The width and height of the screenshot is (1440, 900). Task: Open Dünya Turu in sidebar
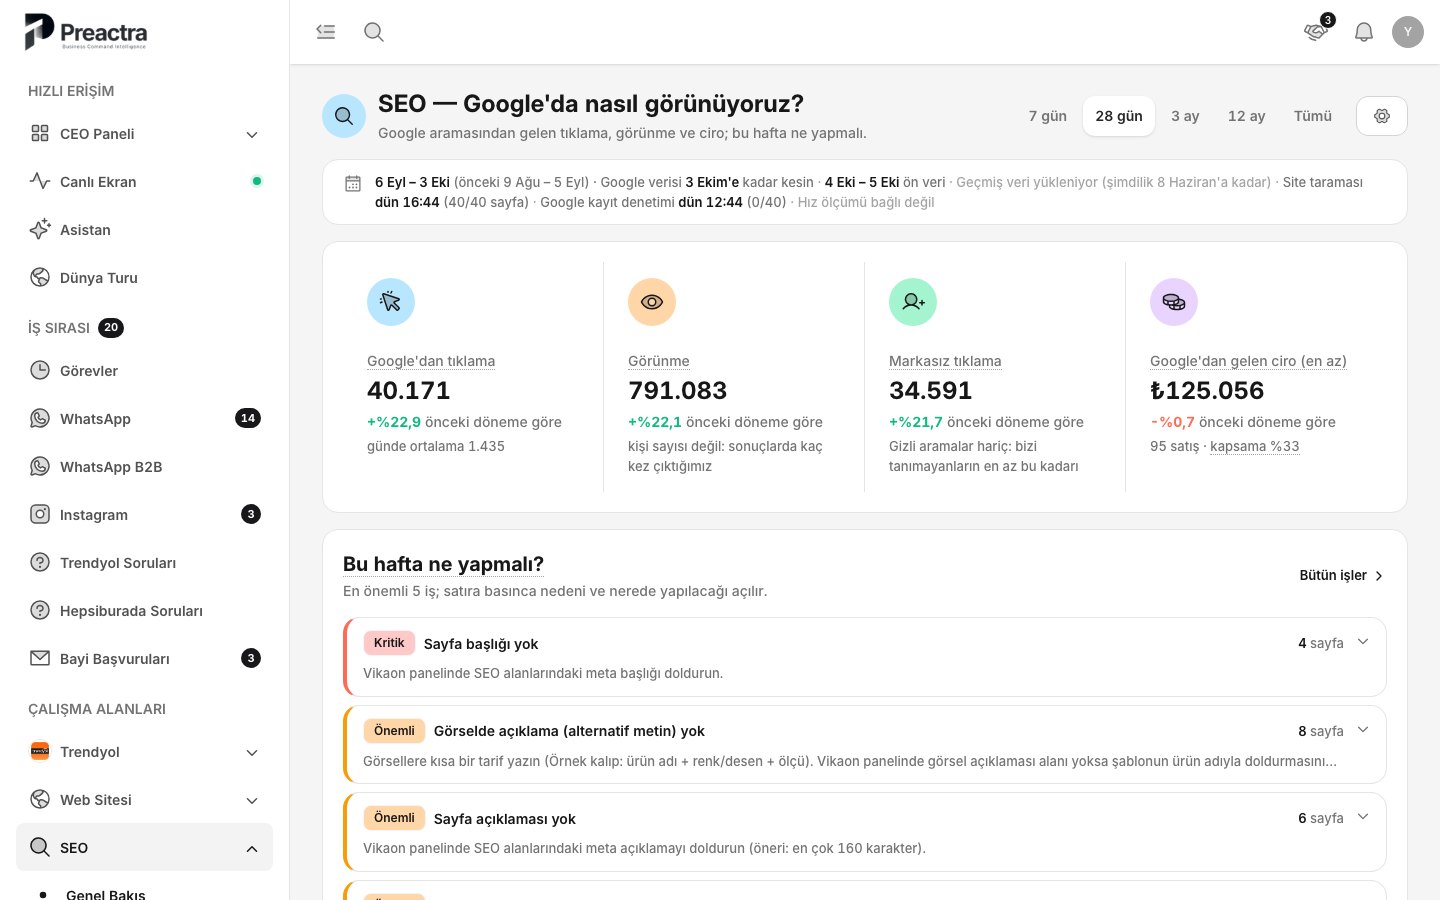[x=144, y=278]
